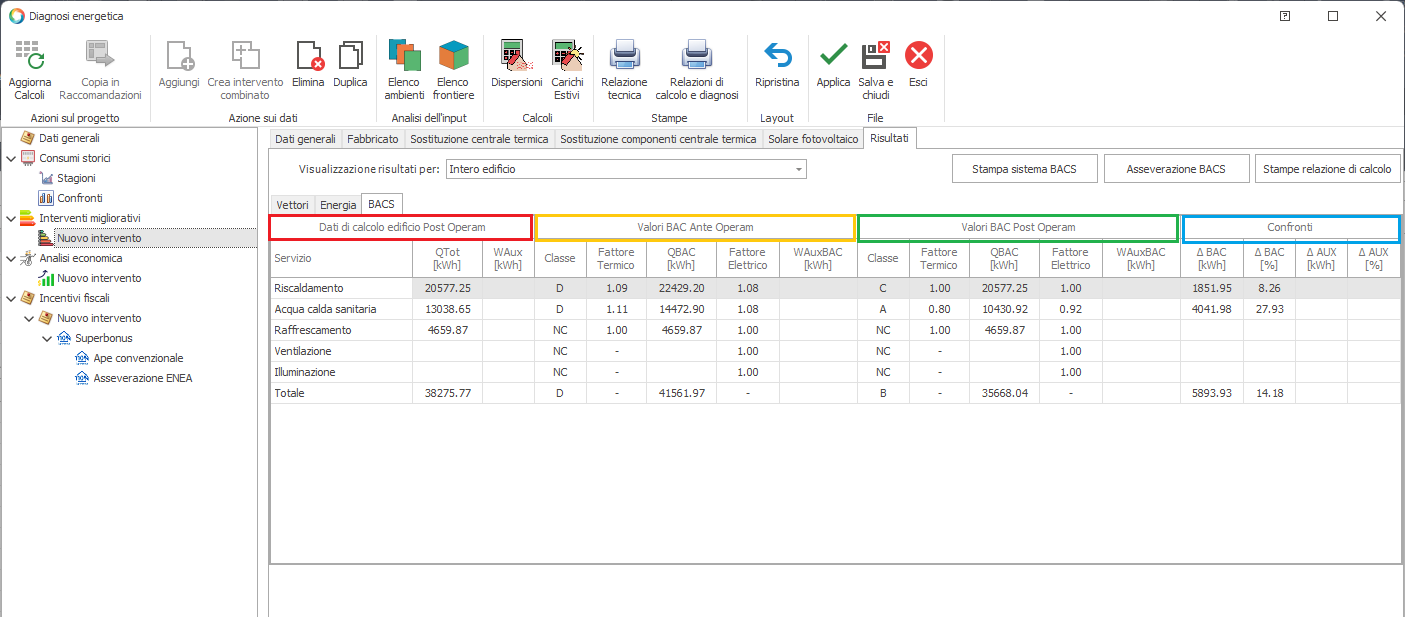
Task: Print the Relazione tecnica report
Action: coord(624,57)
